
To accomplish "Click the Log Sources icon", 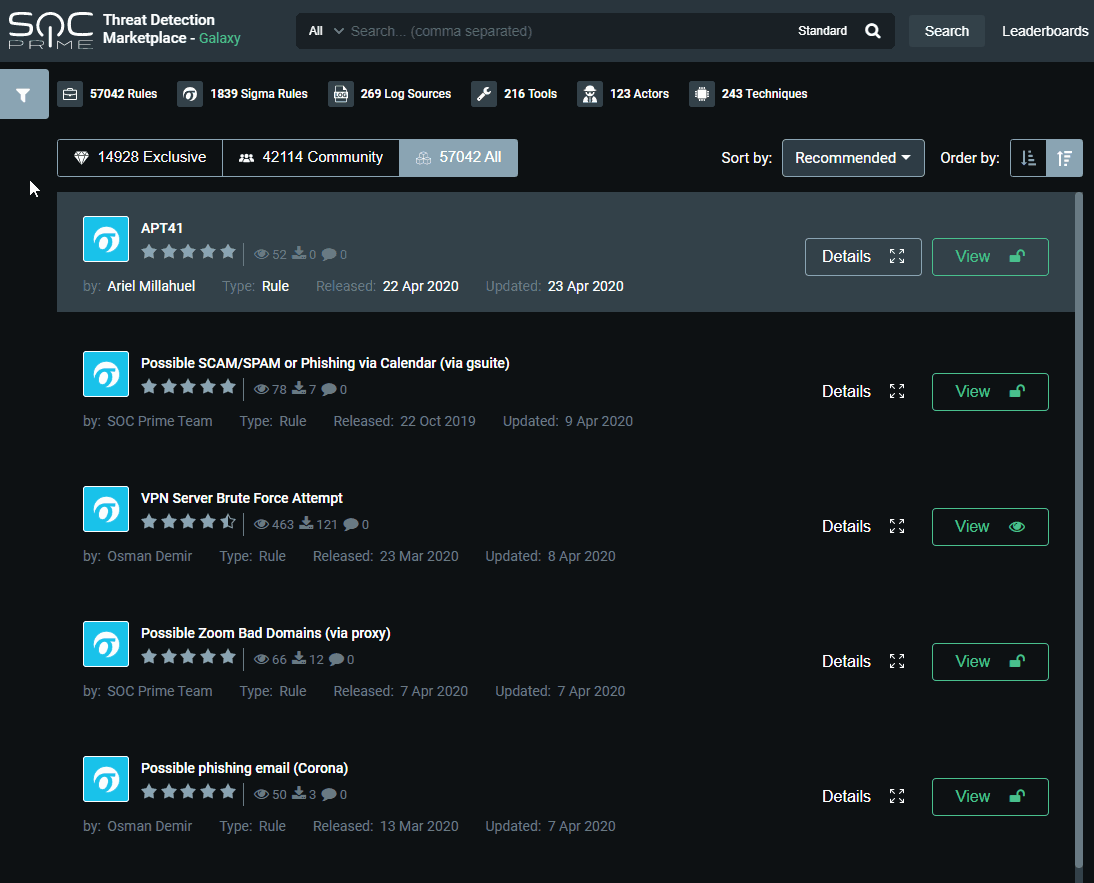I will click(340, 94).
